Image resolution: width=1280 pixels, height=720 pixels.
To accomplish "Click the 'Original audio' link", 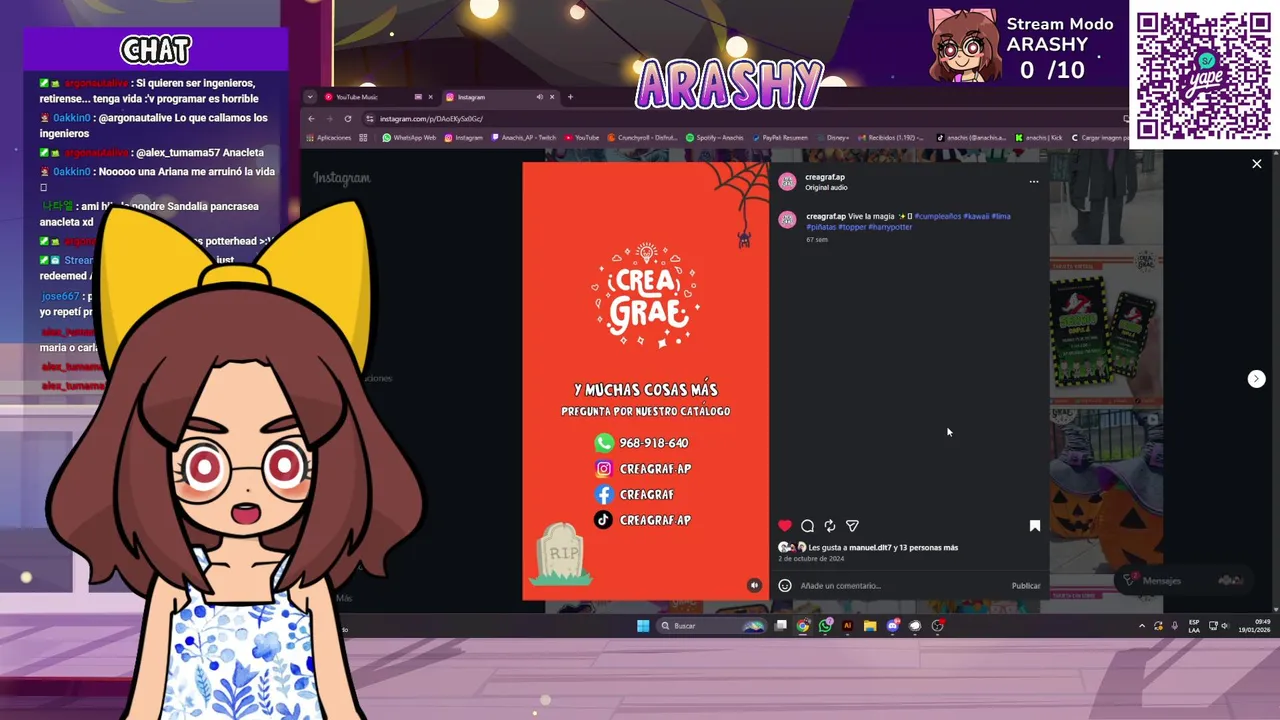I will (826, 188).
